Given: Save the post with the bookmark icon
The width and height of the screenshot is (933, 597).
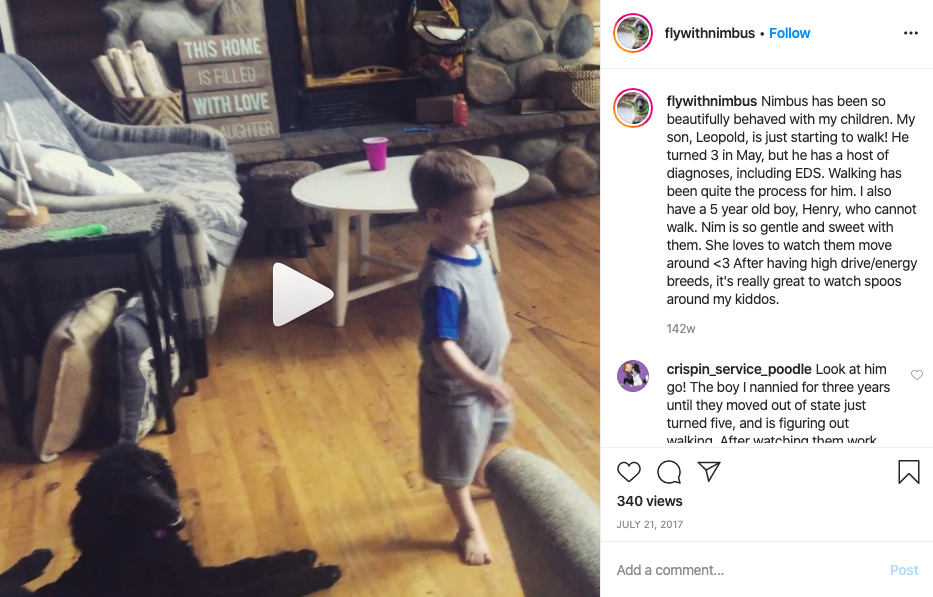Looking at the screenshot, I should [x=909, y=471].
